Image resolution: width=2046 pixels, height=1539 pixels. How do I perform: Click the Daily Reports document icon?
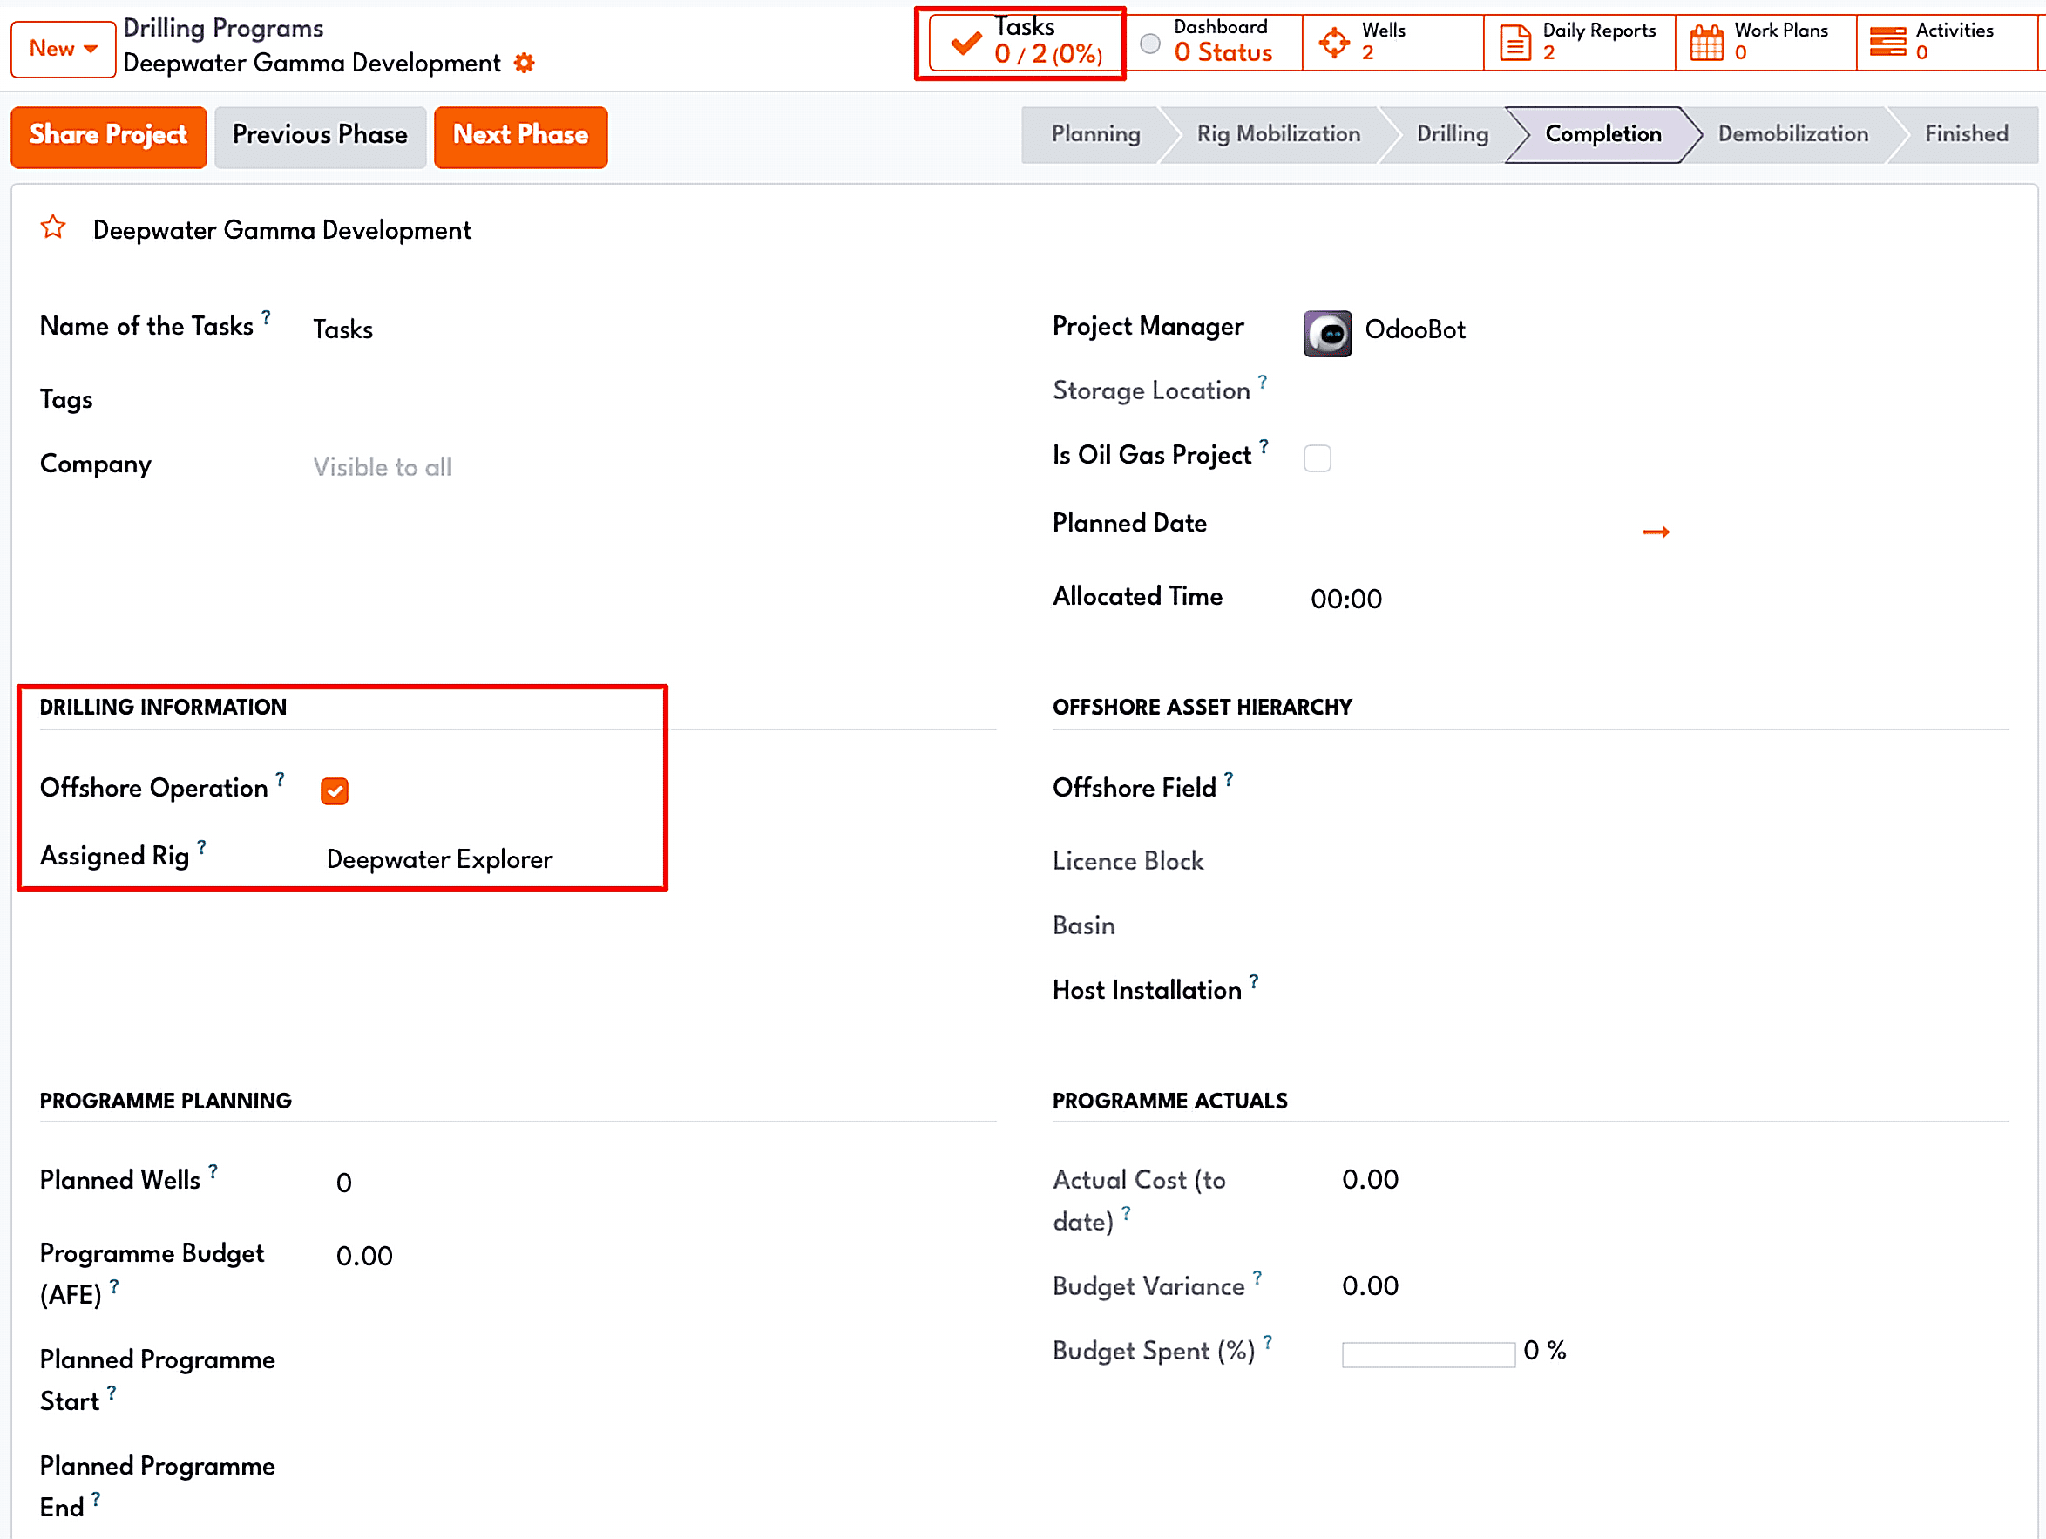click(x=1516, y=43)
